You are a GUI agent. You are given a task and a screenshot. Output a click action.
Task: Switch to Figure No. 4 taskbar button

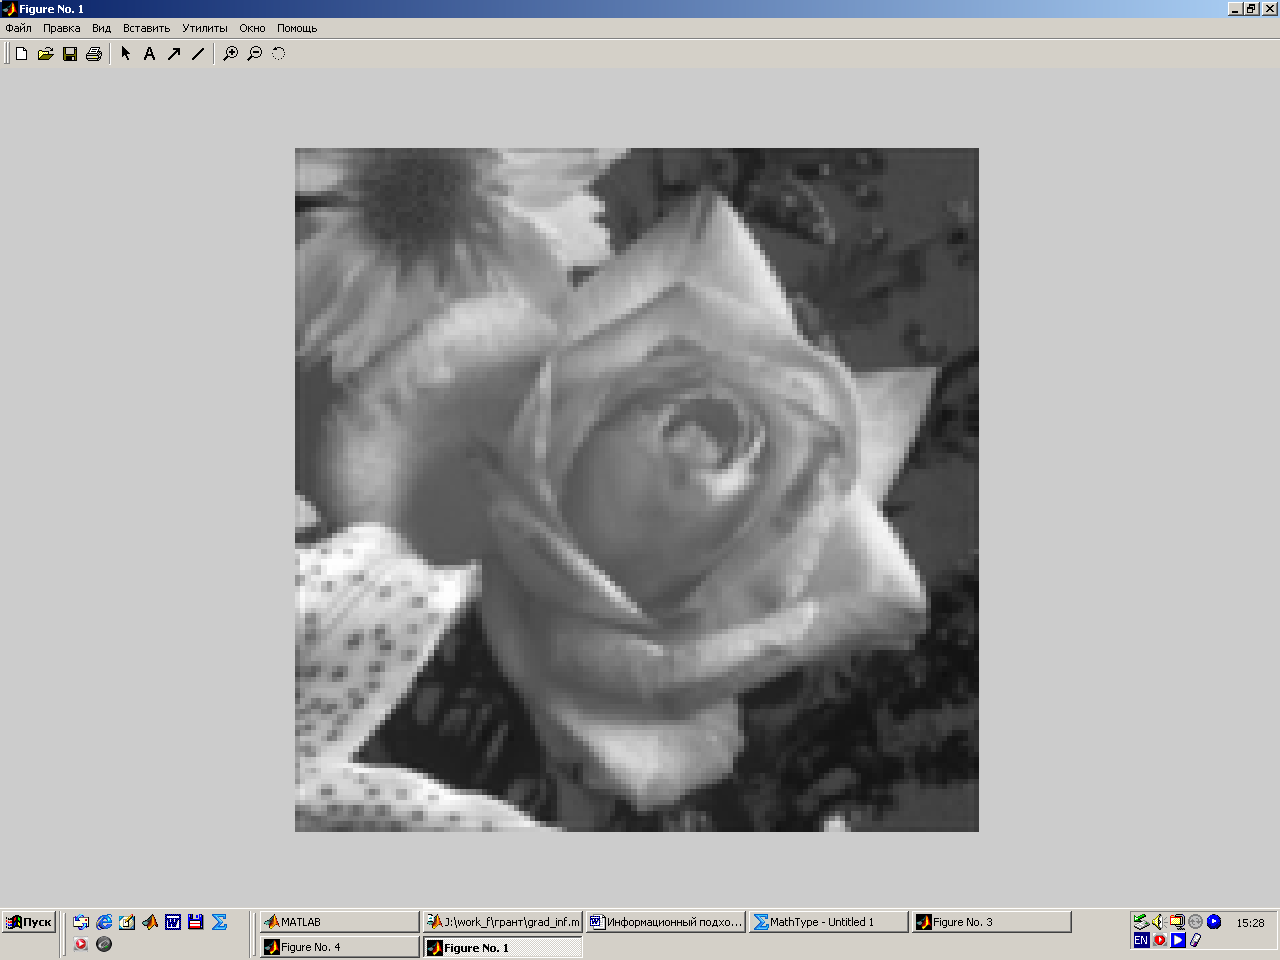click(339, 947)
